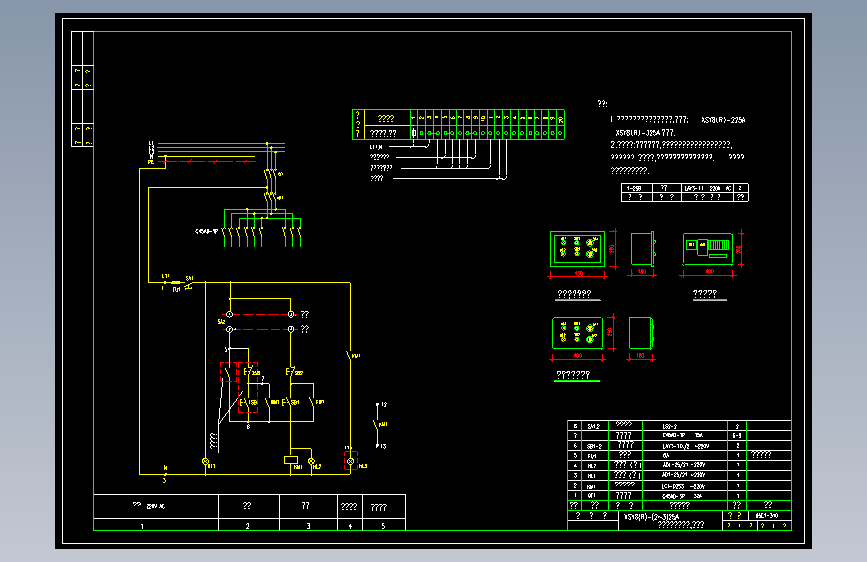This screenshot has height=562, width=867.
Task: Click the LAY3-10/2 ~220V model cell
Action: [x=685, y=446]
